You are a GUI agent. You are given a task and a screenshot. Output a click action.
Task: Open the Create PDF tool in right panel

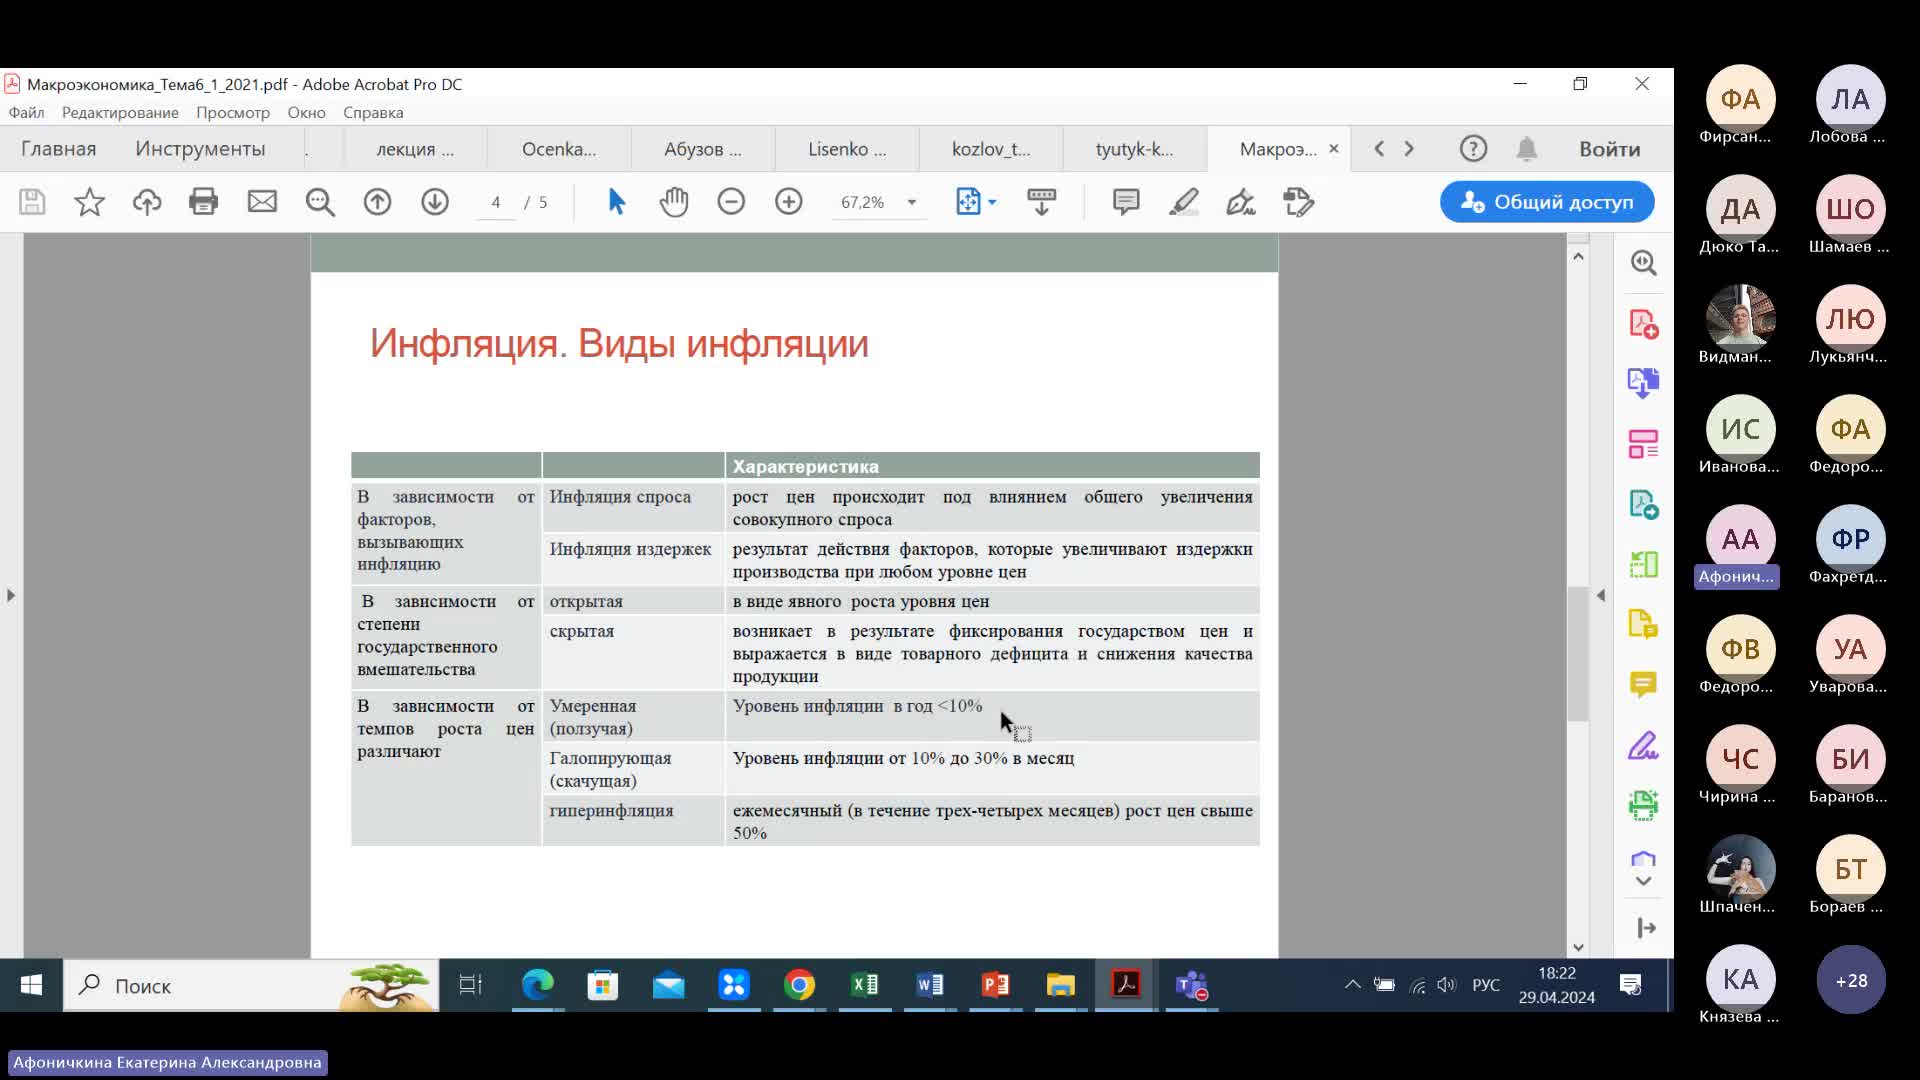(x=1644, y=324)
